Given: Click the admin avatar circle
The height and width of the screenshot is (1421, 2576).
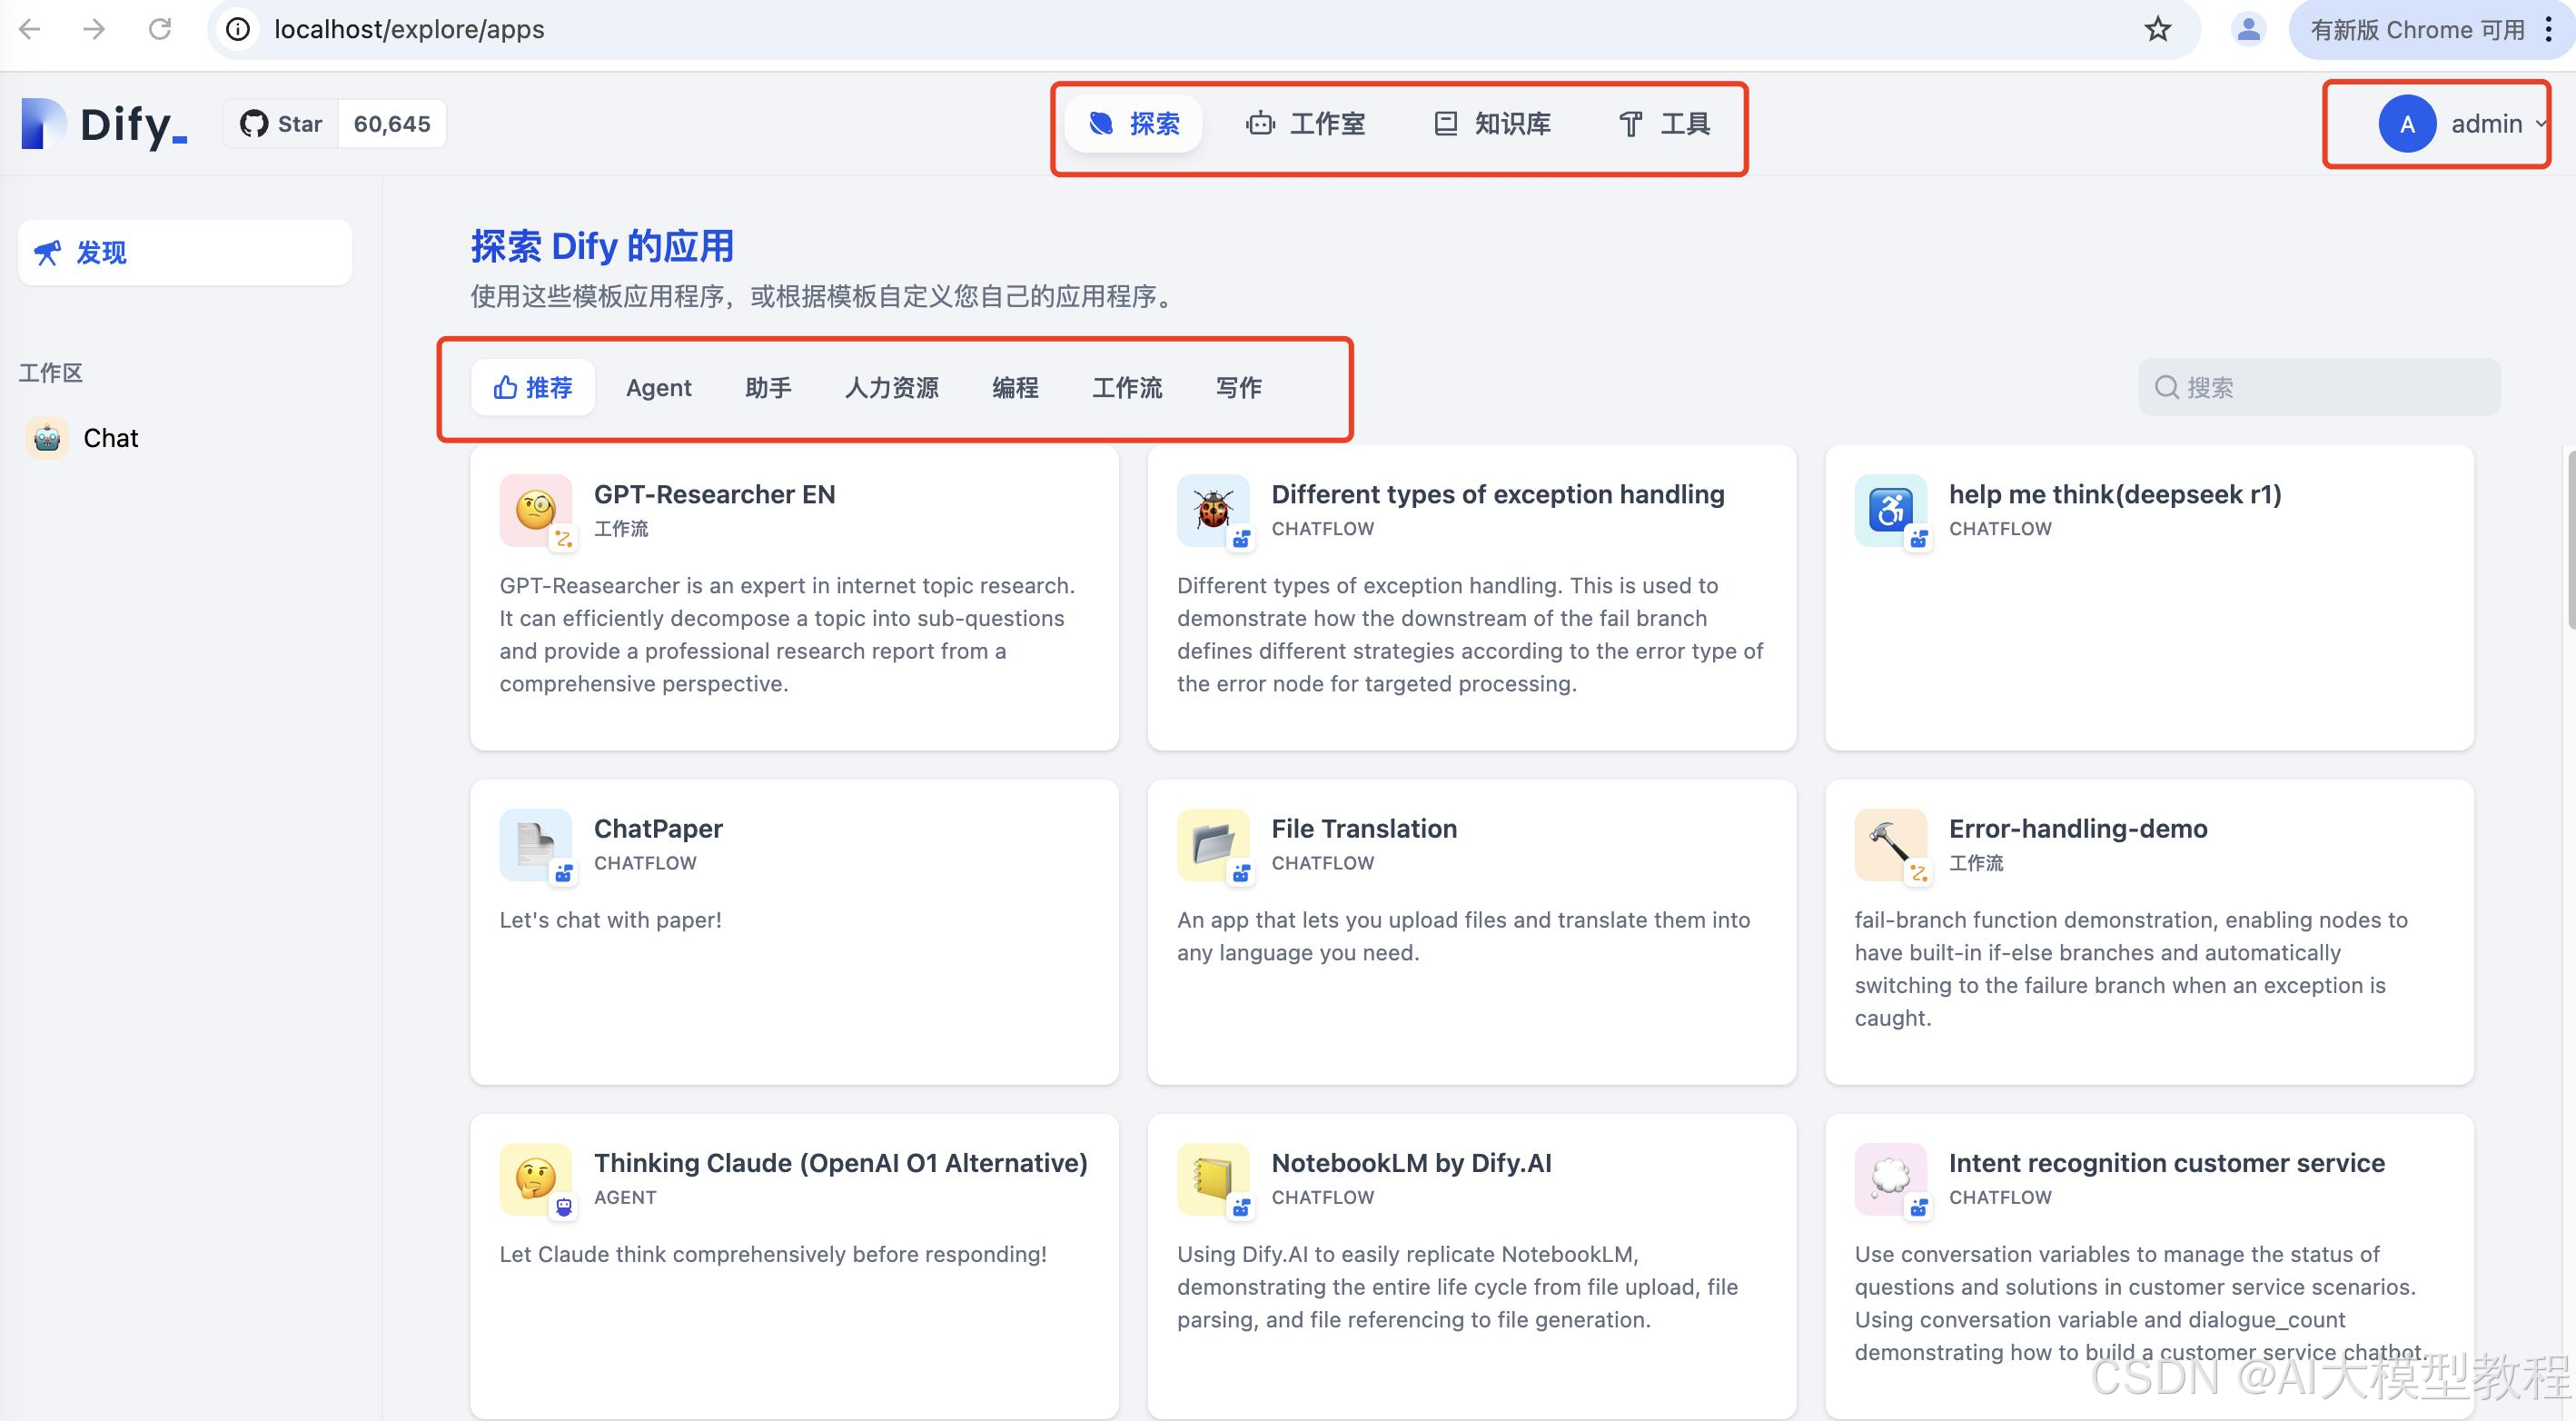Looking at the screenshot, I should 2406,124.
